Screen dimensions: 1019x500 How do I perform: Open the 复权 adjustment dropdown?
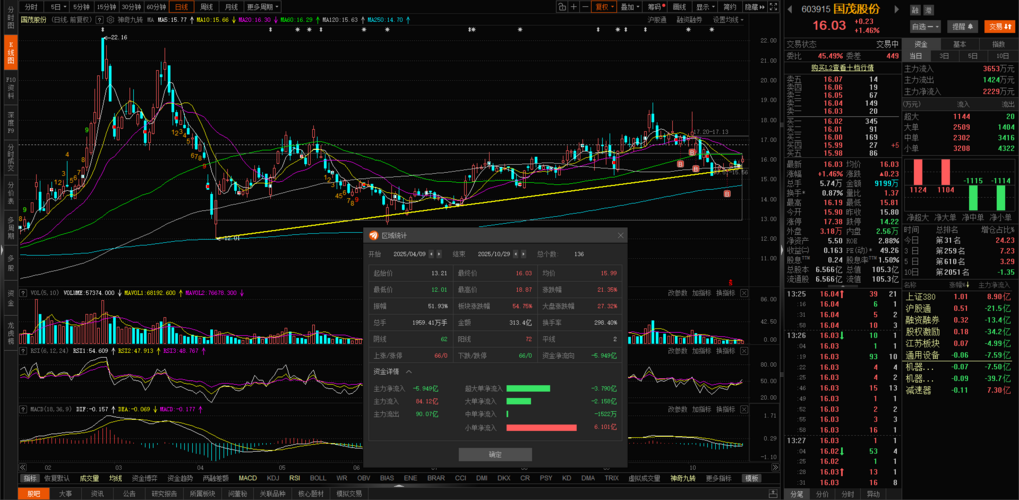click(x=604, y=7)
